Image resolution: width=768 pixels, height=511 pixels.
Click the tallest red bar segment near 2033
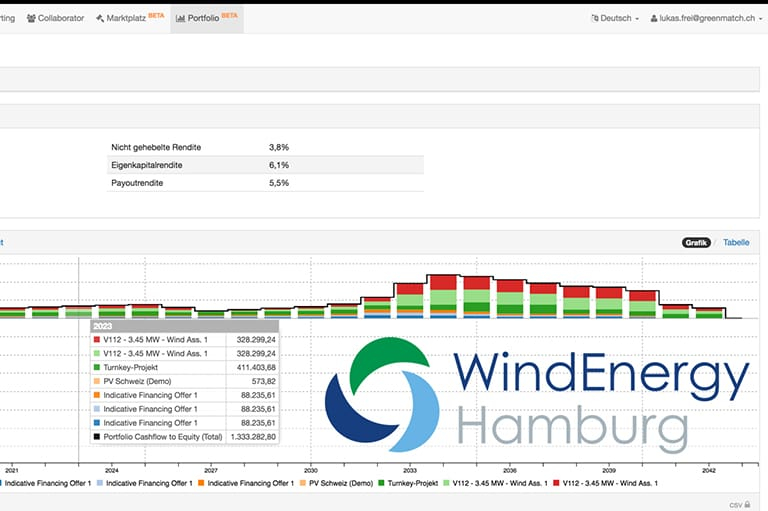coord(442,282)
